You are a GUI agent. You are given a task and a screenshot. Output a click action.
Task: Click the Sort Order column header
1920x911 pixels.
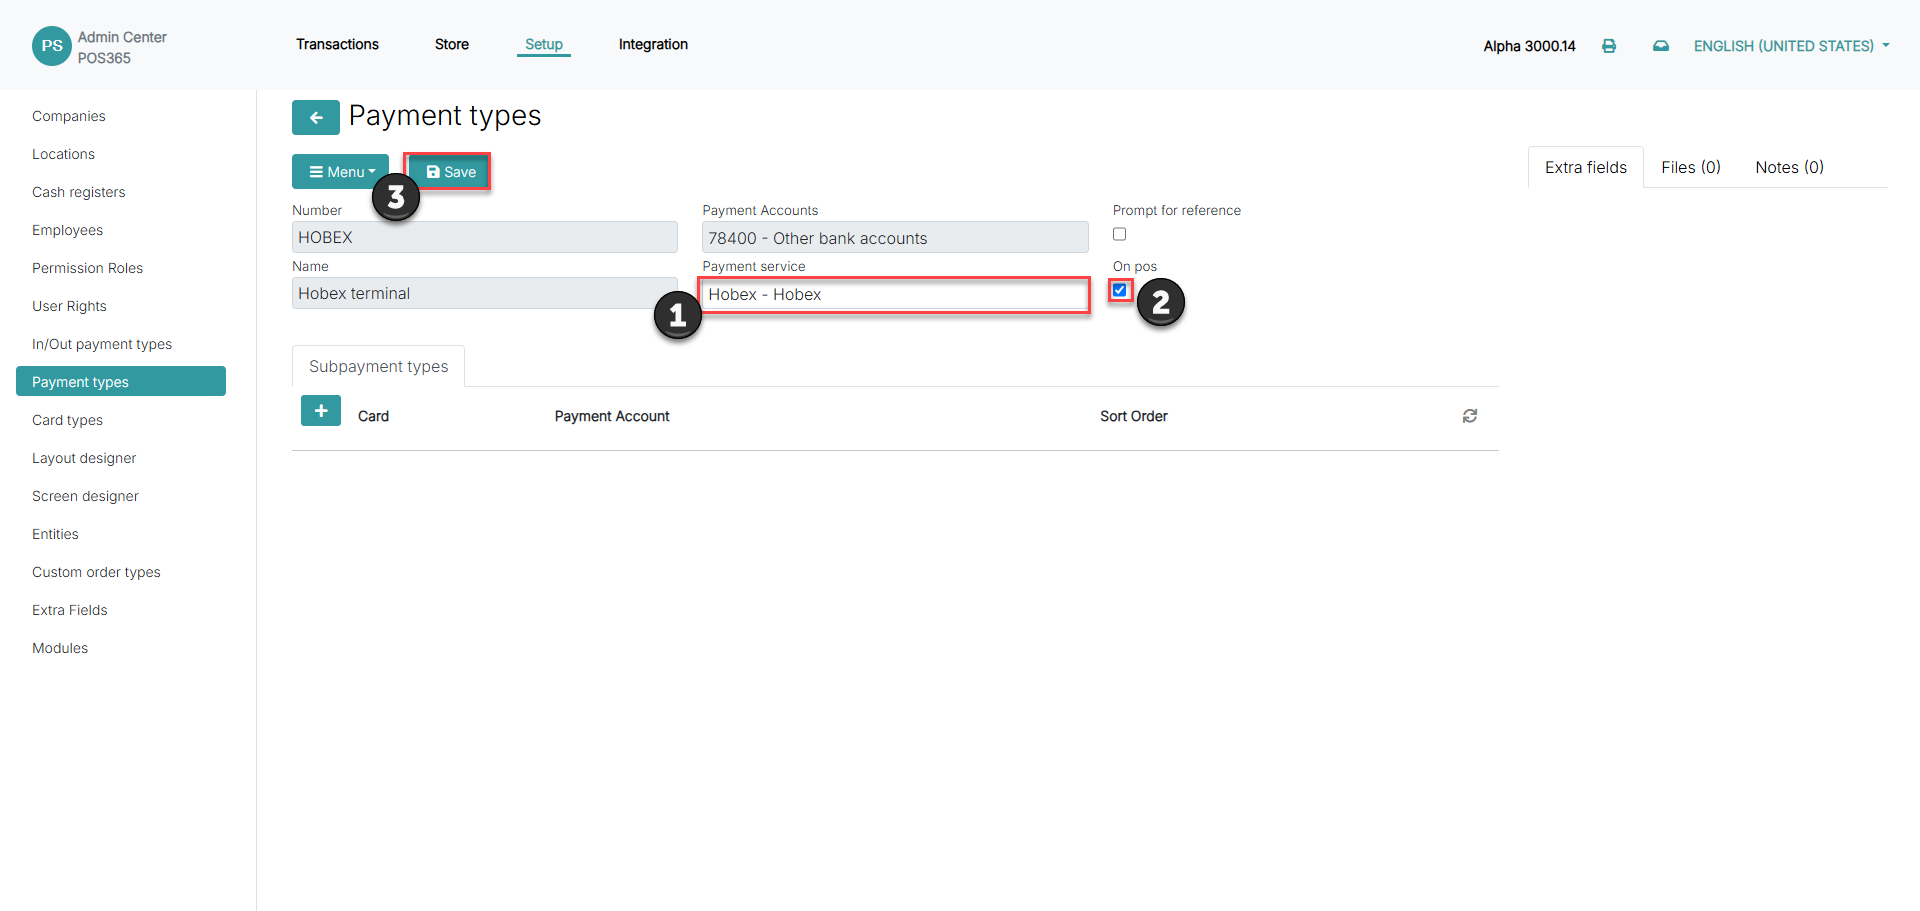(x=1134, y=416)
